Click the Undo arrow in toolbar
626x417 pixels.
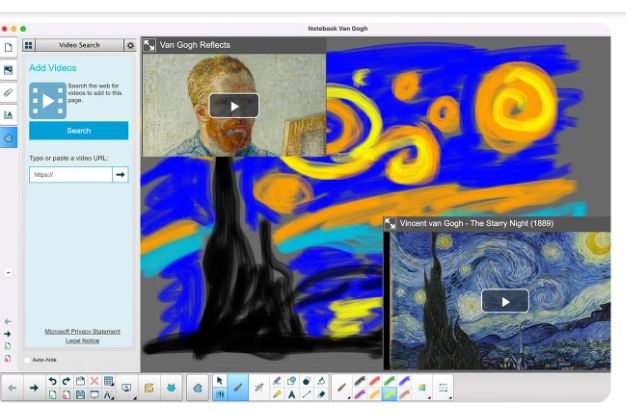52,381
